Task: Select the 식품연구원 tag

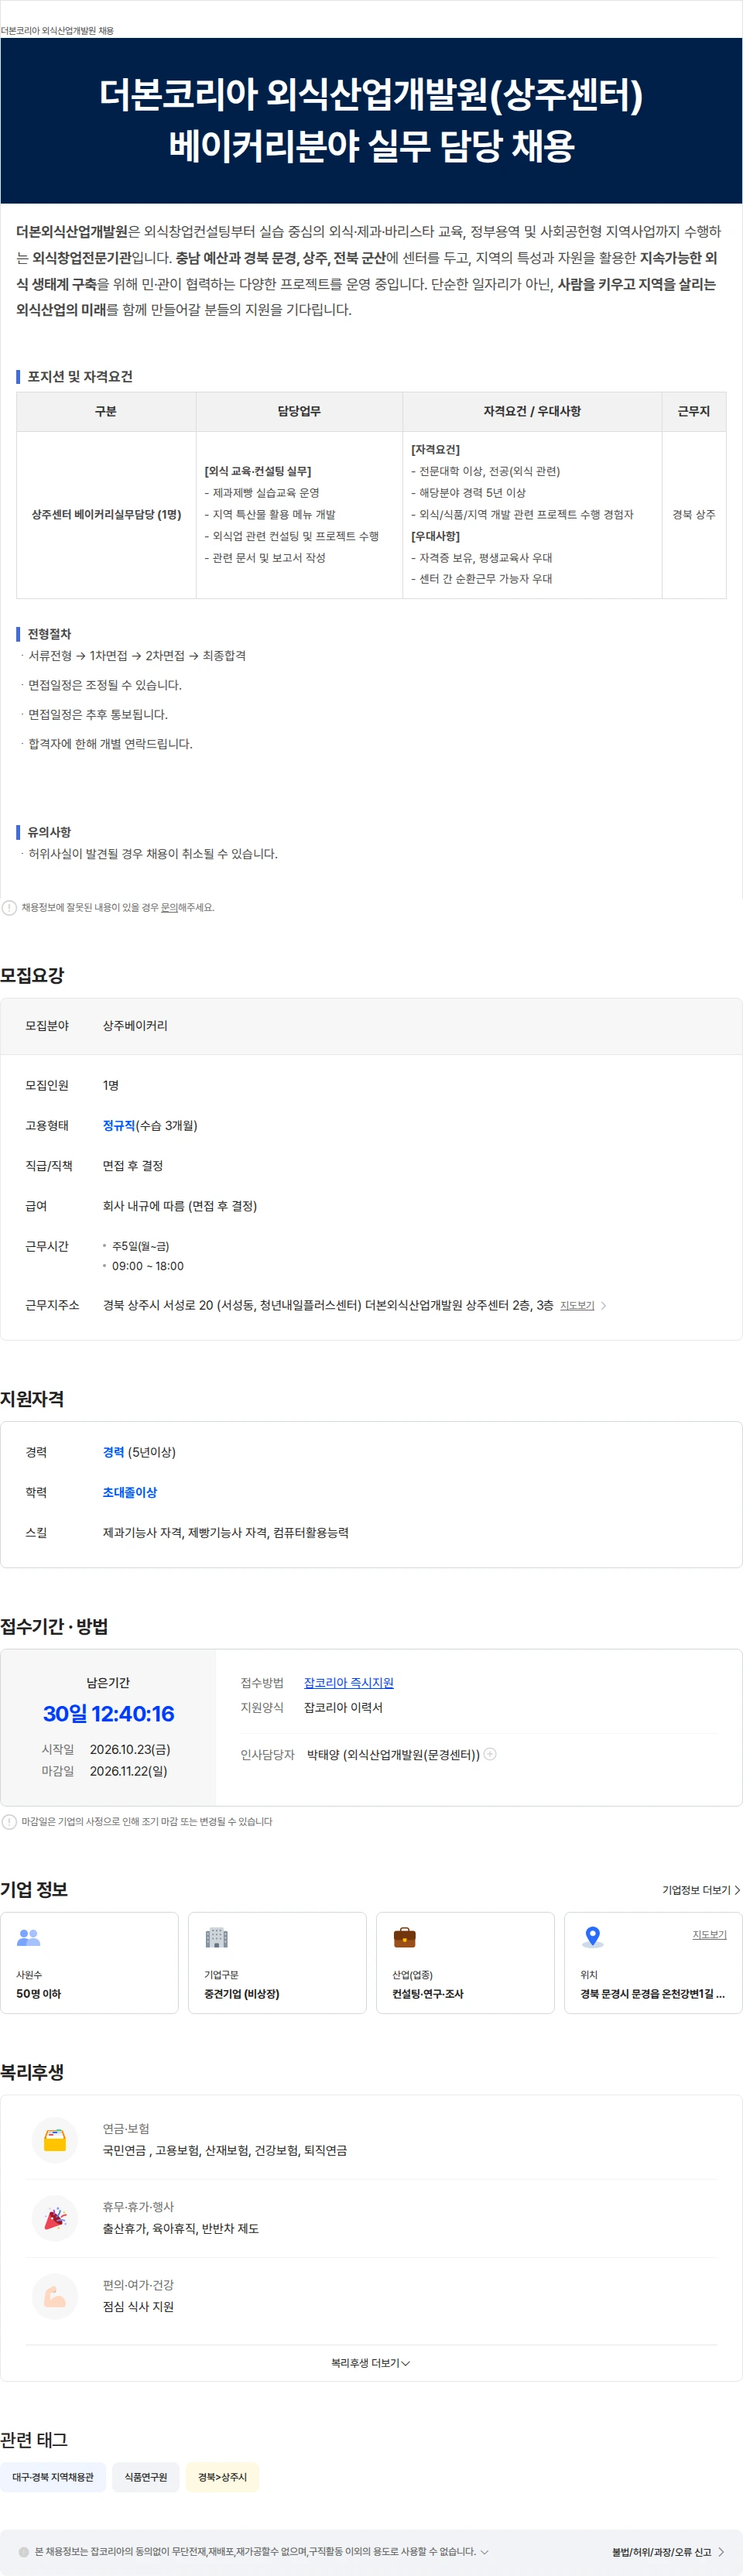Action: point(146,2476)
